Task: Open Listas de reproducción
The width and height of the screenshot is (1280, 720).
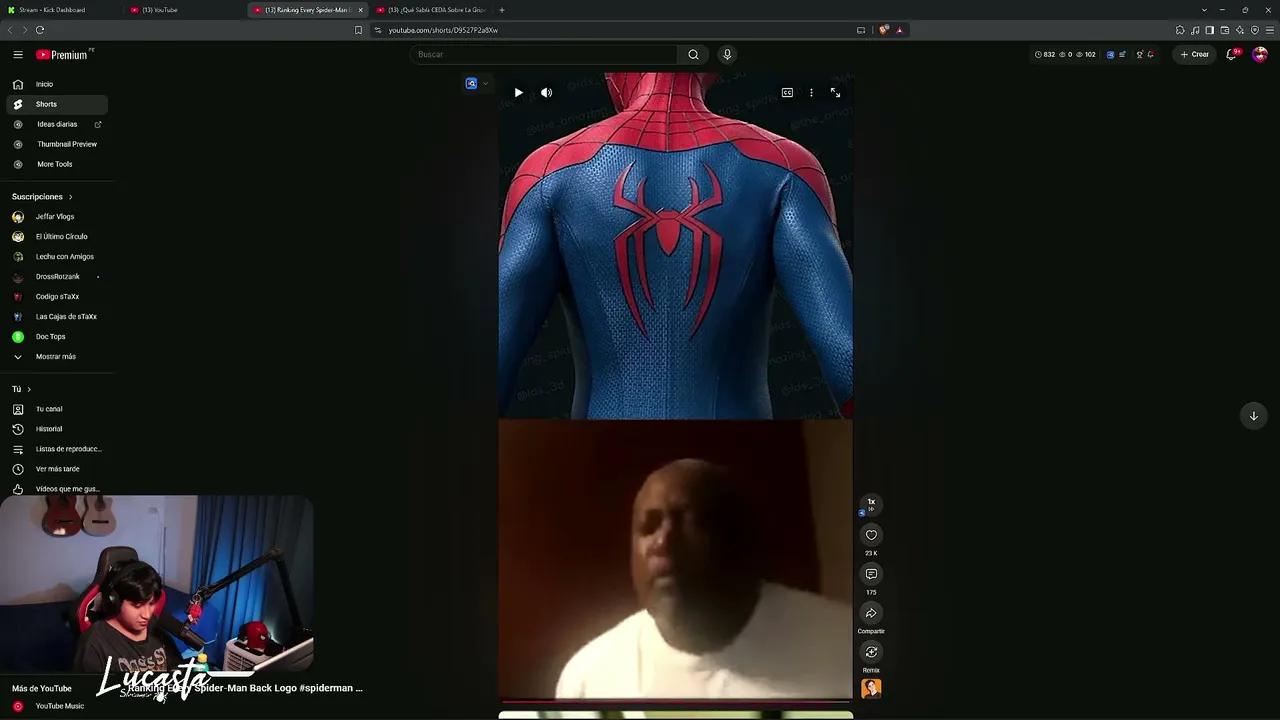Action: pos(57,449)
